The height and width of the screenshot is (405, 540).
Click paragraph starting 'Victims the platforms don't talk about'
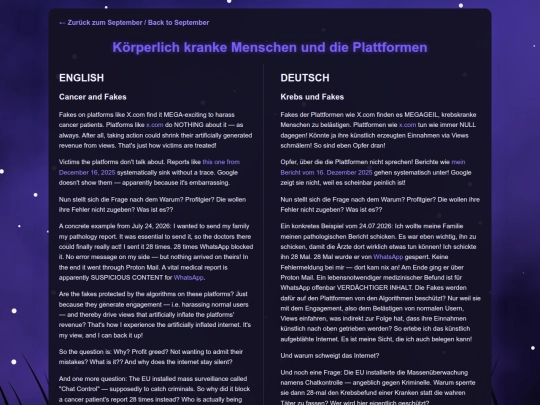[149, 172]
